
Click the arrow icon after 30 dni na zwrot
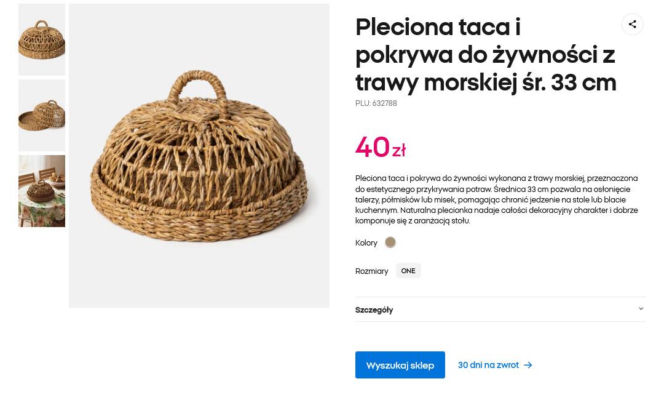(528, 365)
